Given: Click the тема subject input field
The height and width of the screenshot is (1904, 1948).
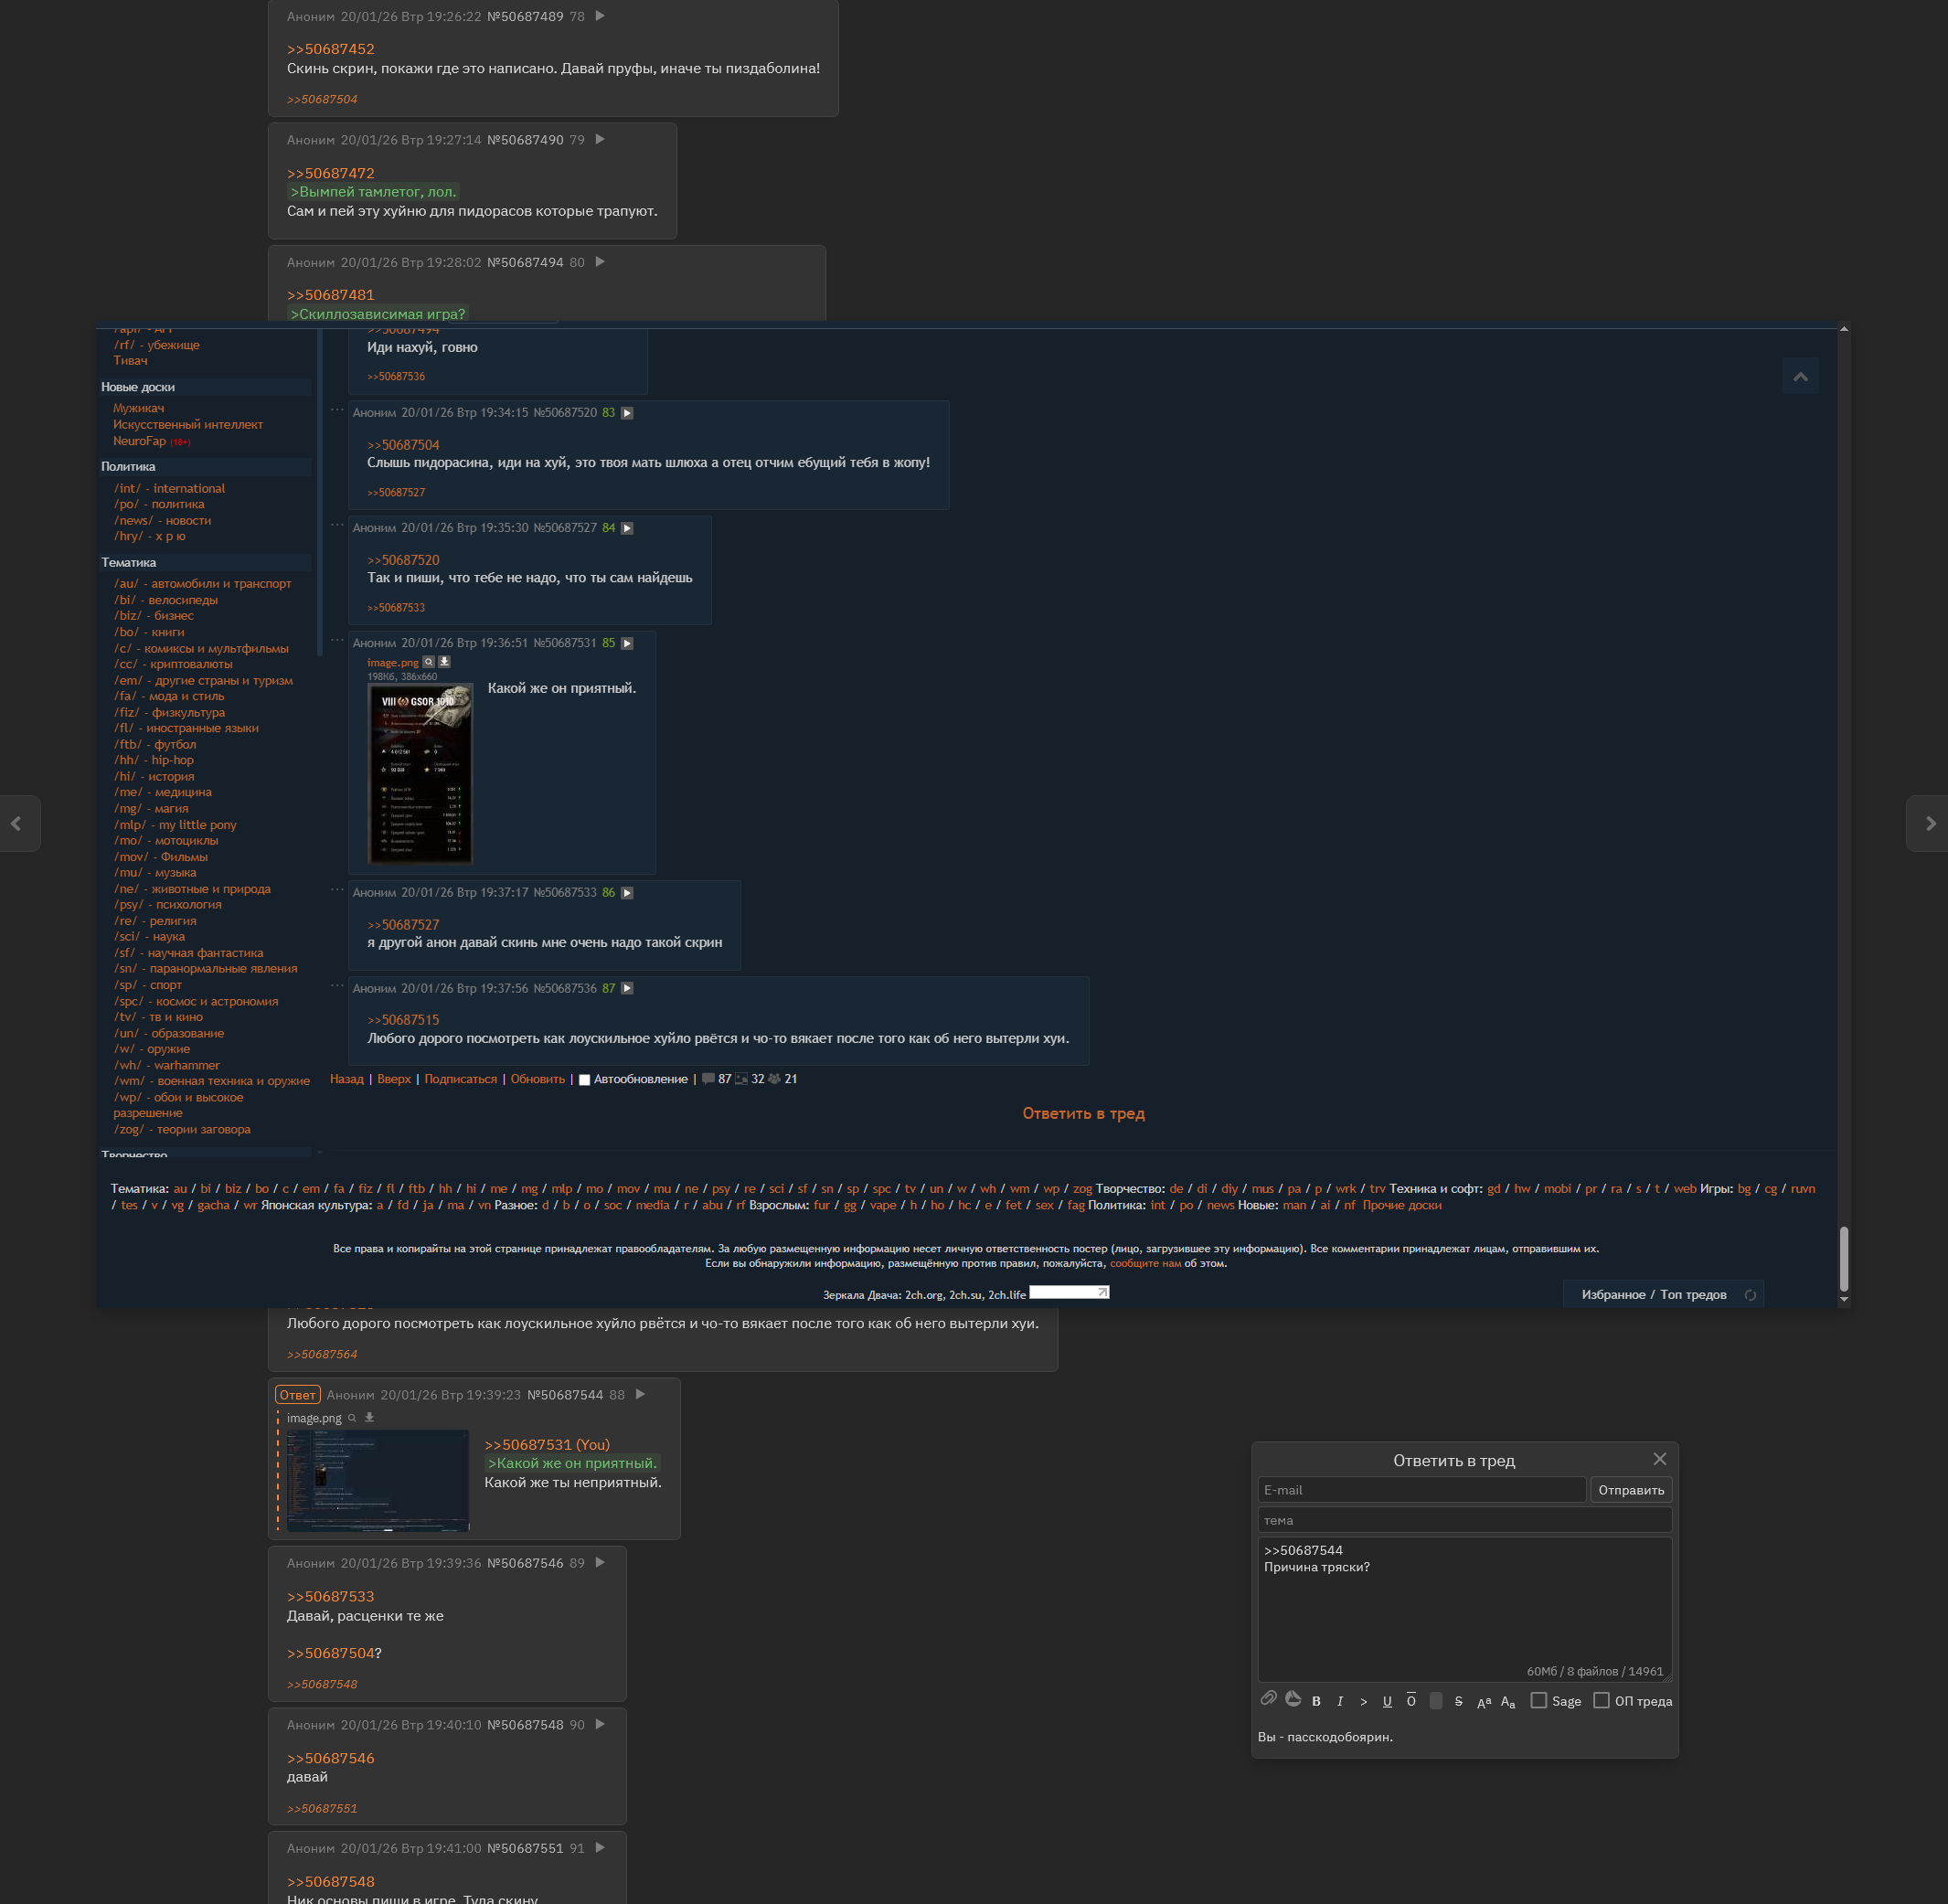Looking at the screenshot, I should coord(1464,1520).
